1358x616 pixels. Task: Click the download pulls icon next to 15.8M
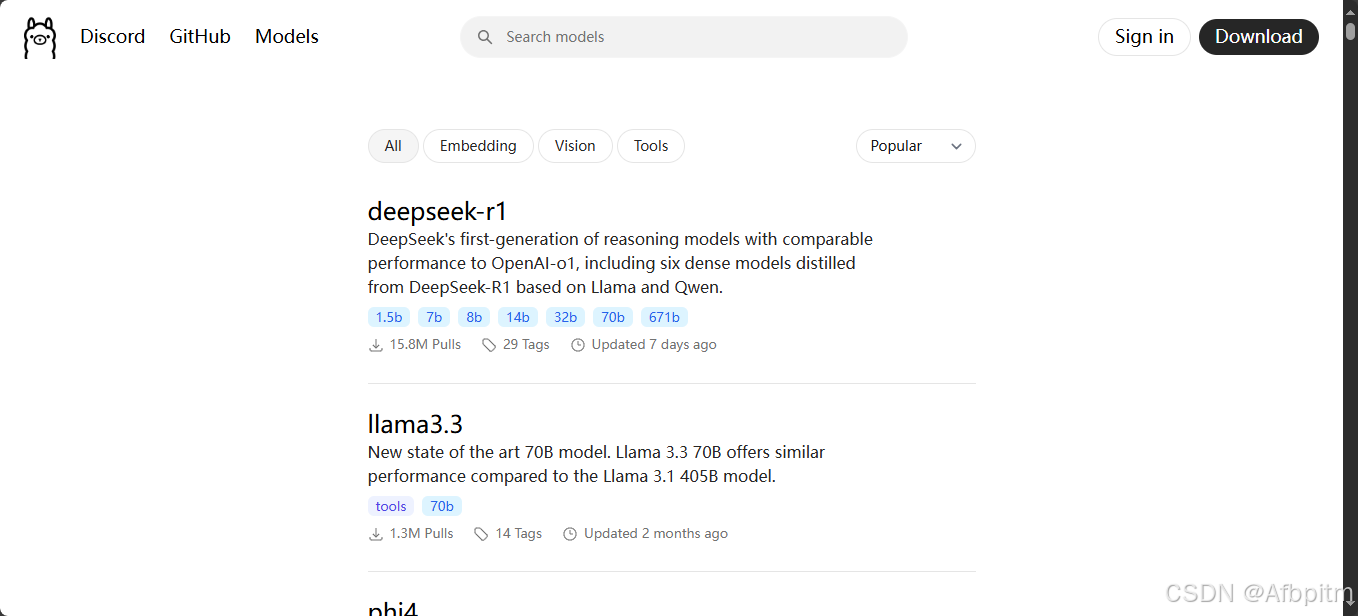coord(375,344)
